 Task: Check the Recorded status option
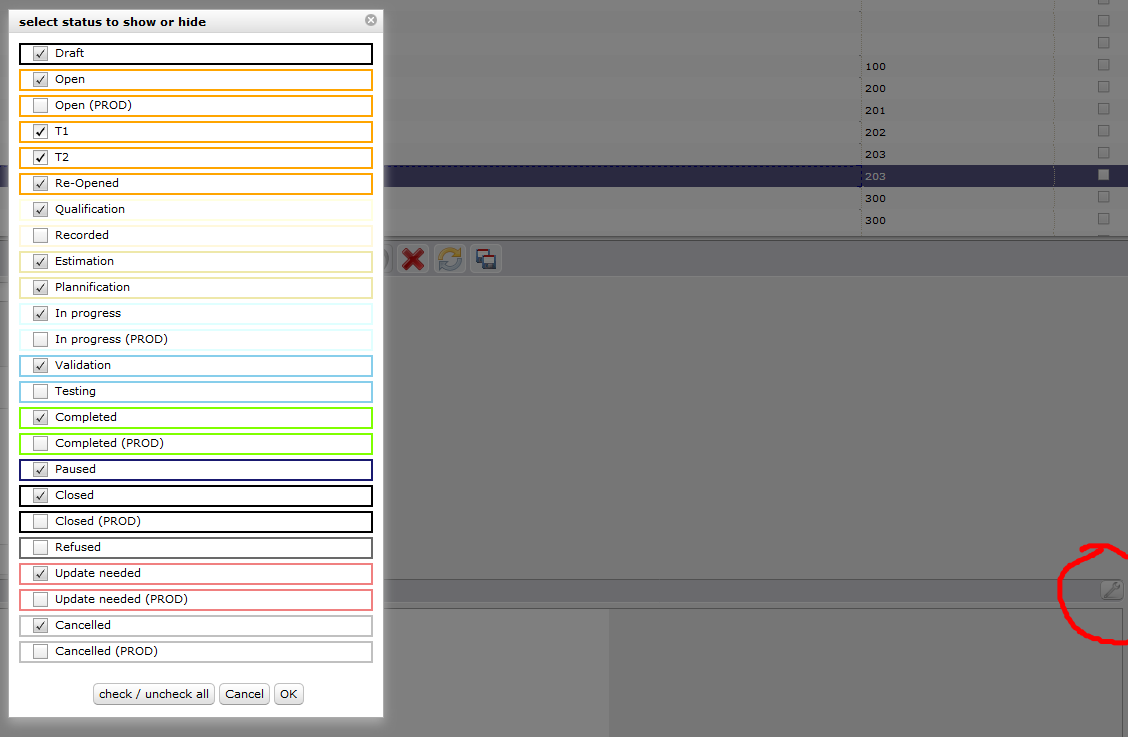coord(41,236)
